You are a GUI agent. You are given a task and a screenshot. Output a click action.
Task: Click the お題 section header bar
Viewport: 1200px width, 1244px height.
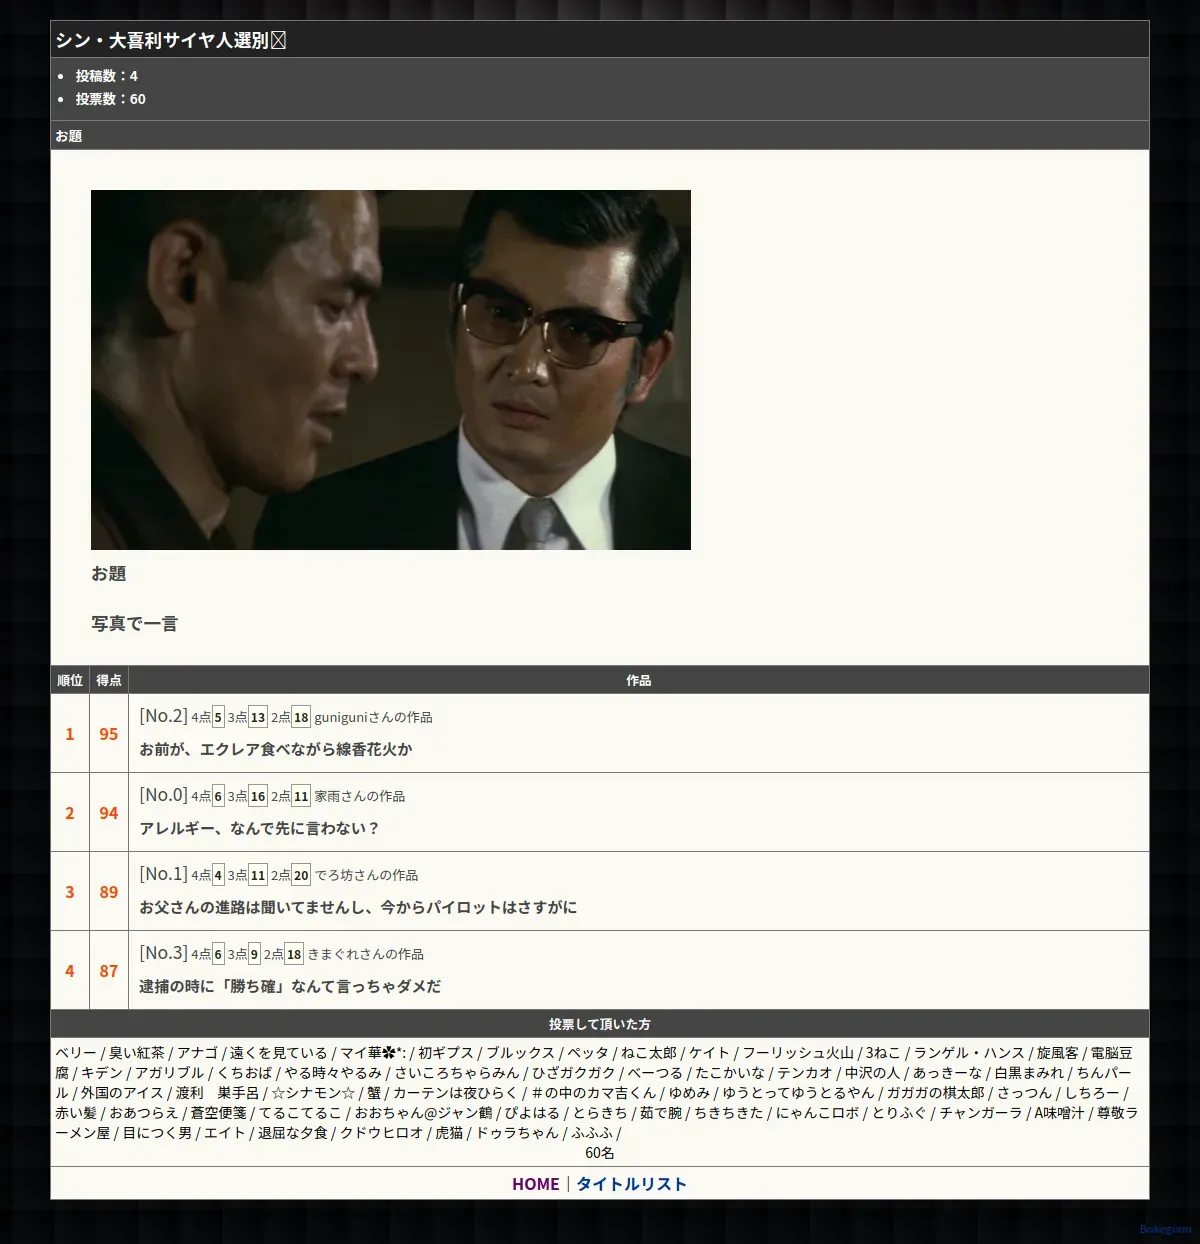click(x=600, y=135)
